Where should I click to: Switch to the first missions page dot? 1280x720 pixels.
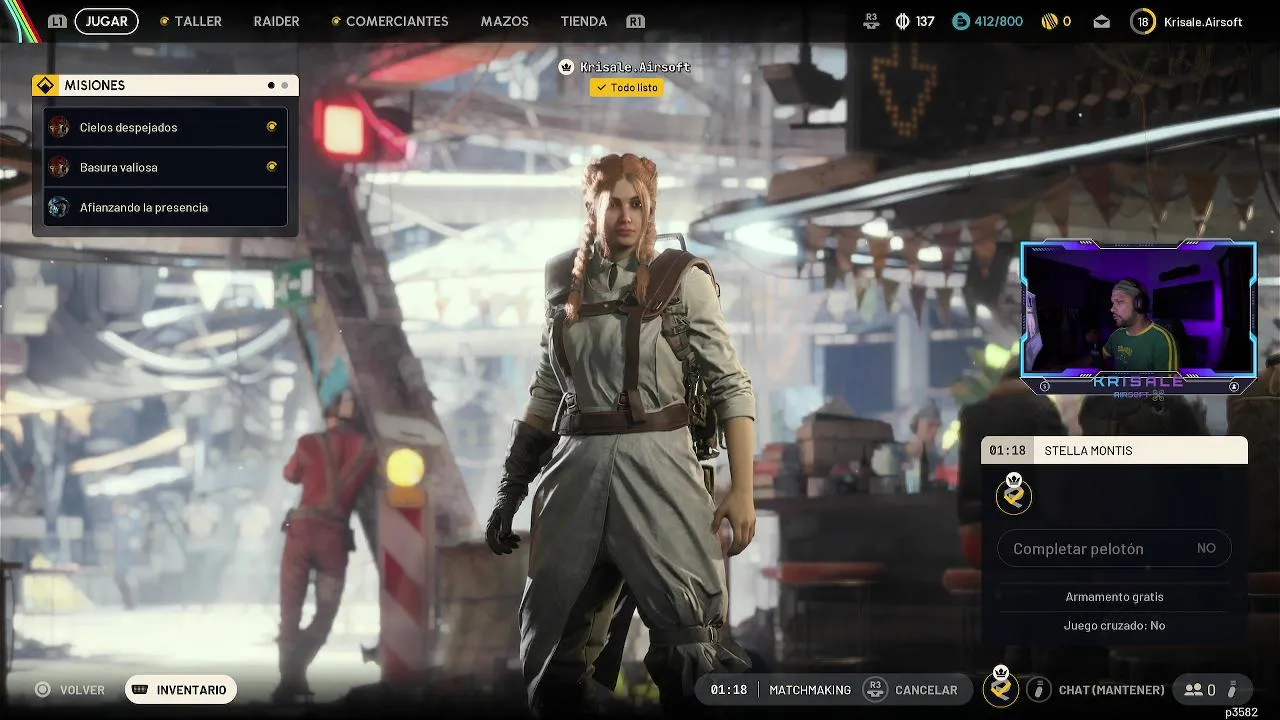[x=271, y=86]
